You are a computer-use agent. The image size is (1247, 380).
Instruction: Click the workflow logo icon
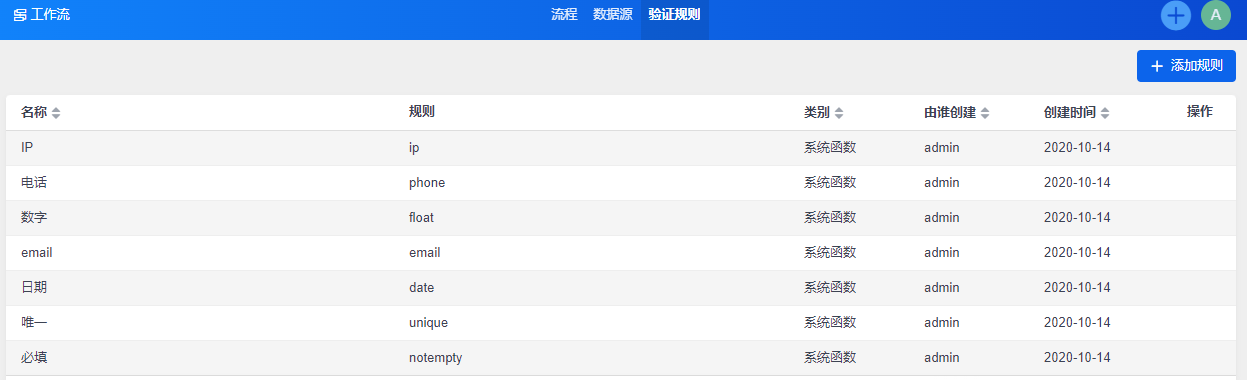(x=20, y=16)
